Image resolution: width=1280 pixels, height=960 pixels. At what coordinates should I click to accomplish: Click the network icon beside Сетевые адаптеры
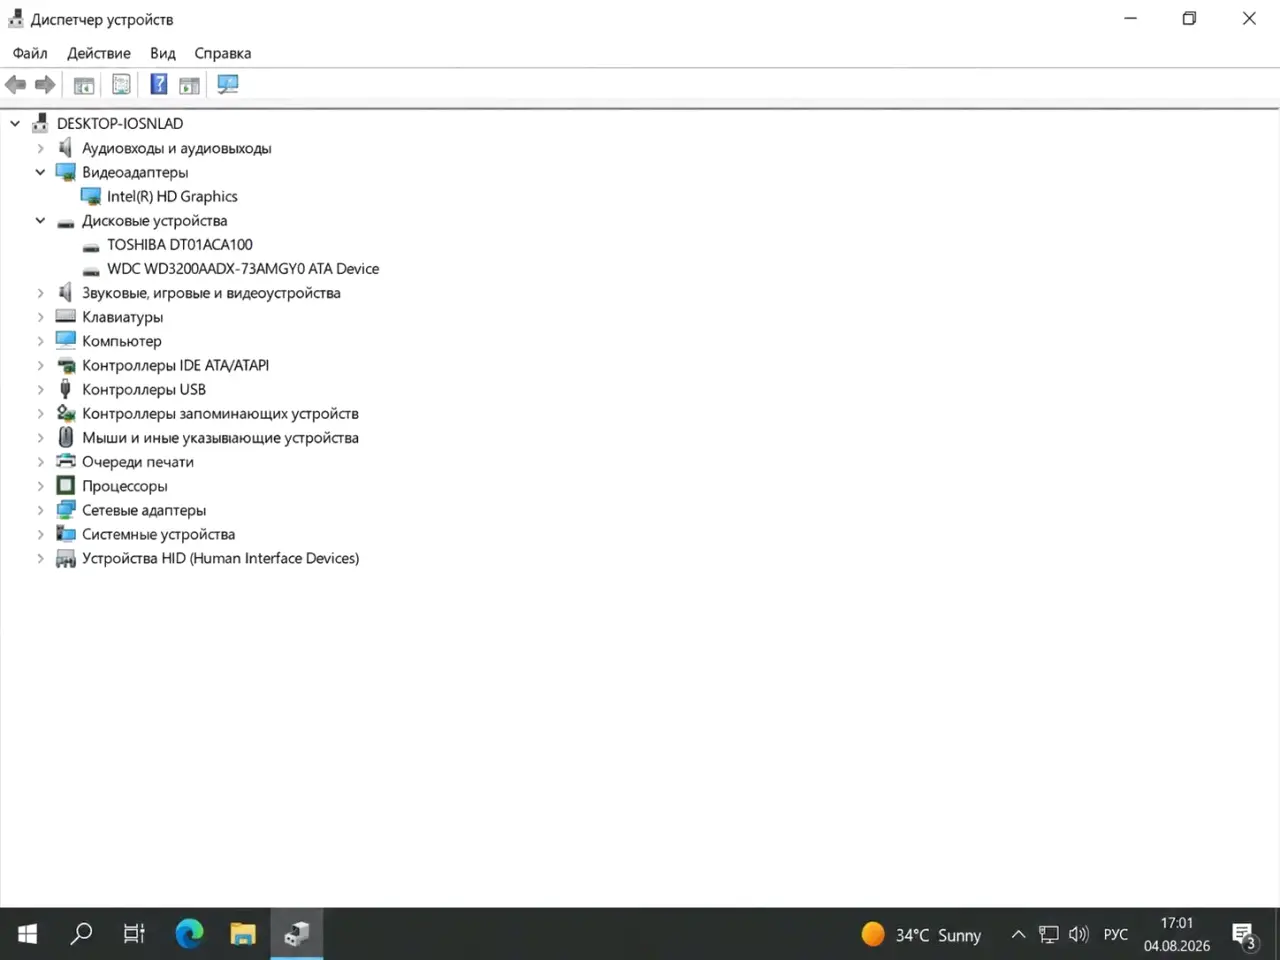coord(65,509)
